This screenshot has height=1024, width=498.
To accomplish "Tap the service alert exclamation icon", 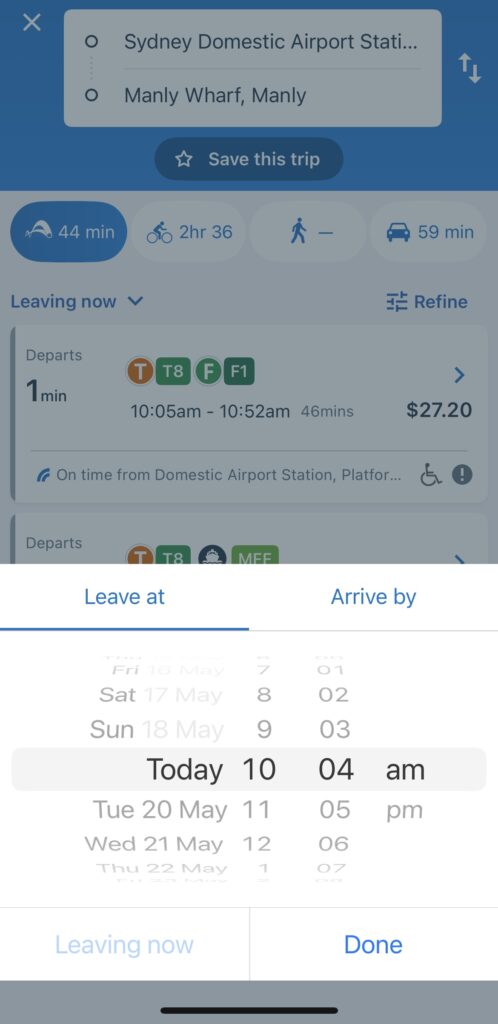I will pos(462,475).
